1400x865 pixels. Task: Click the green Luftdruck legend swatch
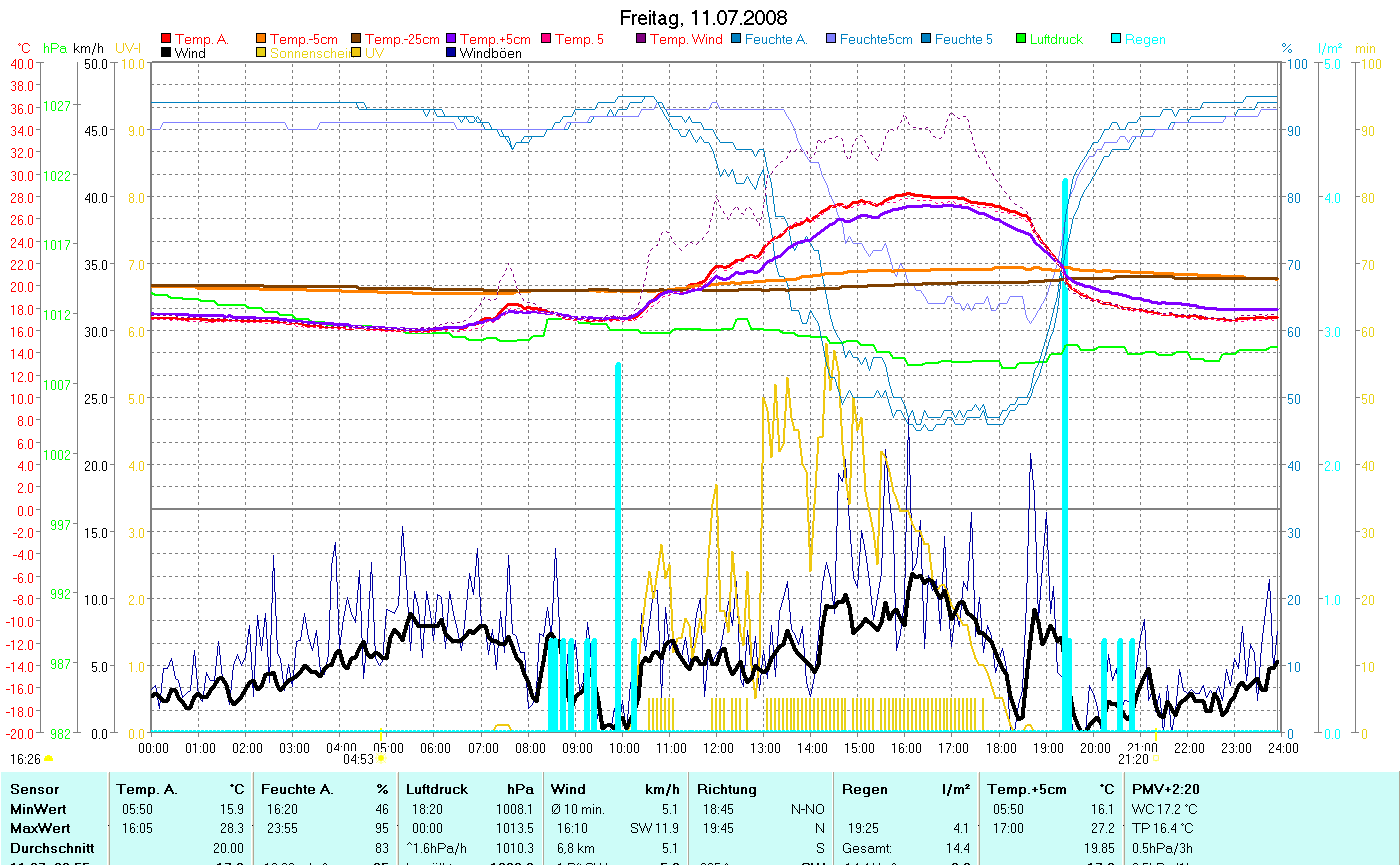pos(1021,40)
